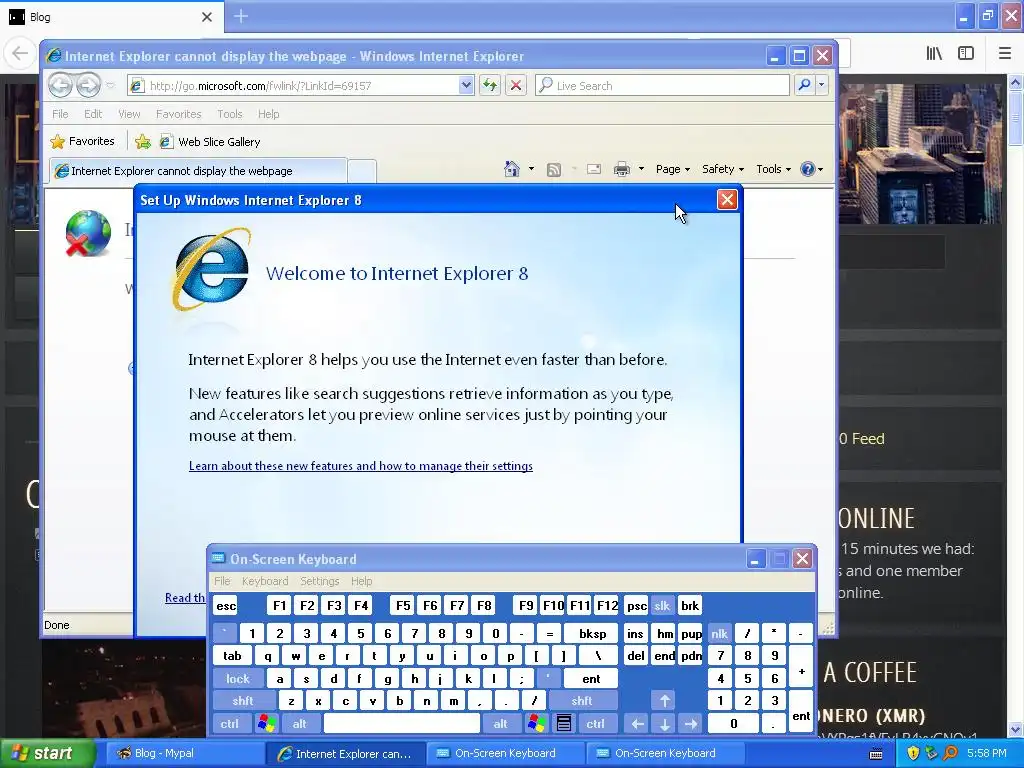Toggle the lock (caps lock) key on keyboard
1024x768 pixels.
[238, 679]
